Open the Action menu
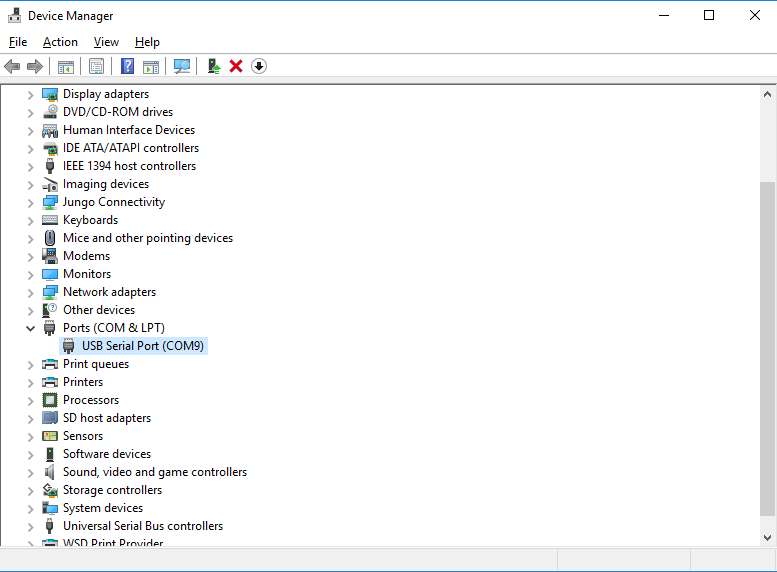This screenshot has height=572, width=777. click(x=60, y=42)
